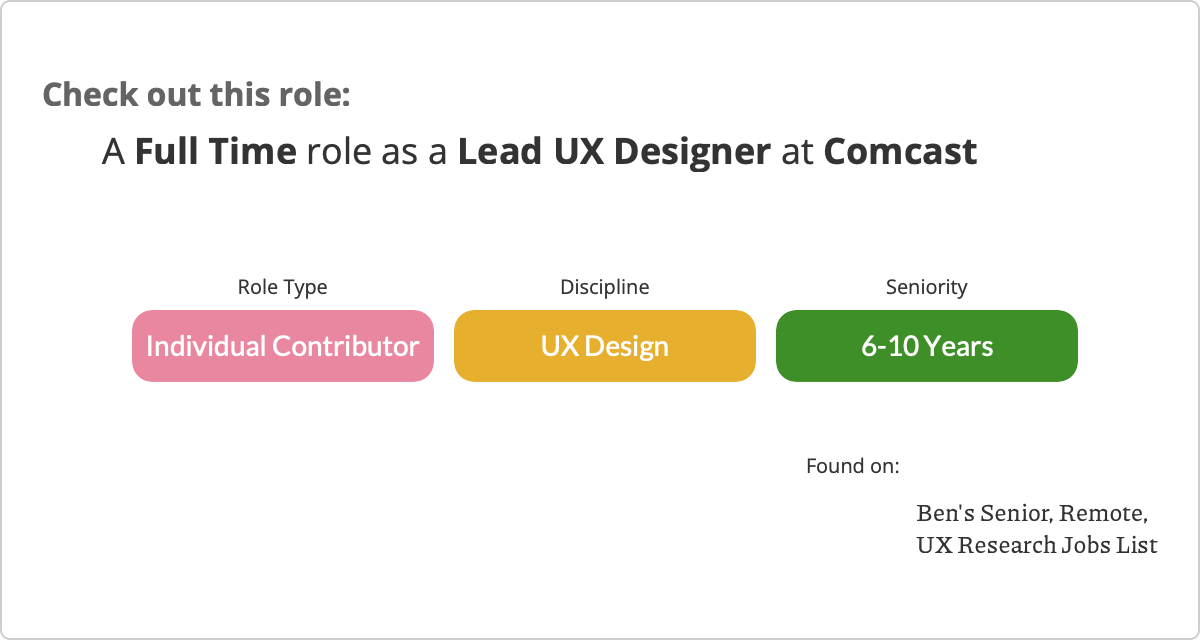Screen dimensions: 1200x640
Task: Click the "Discipline" label
Action: click(x=604, y=287)
